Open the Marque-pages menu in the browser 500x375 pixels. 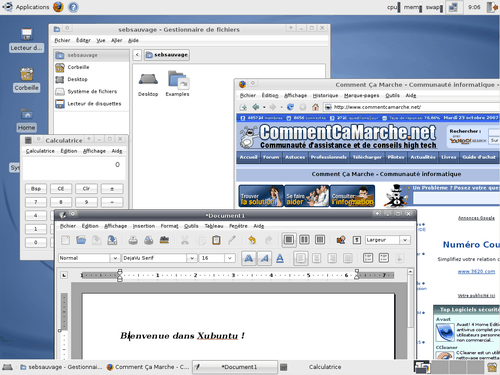pyautogui.click(x=362, y=95)
